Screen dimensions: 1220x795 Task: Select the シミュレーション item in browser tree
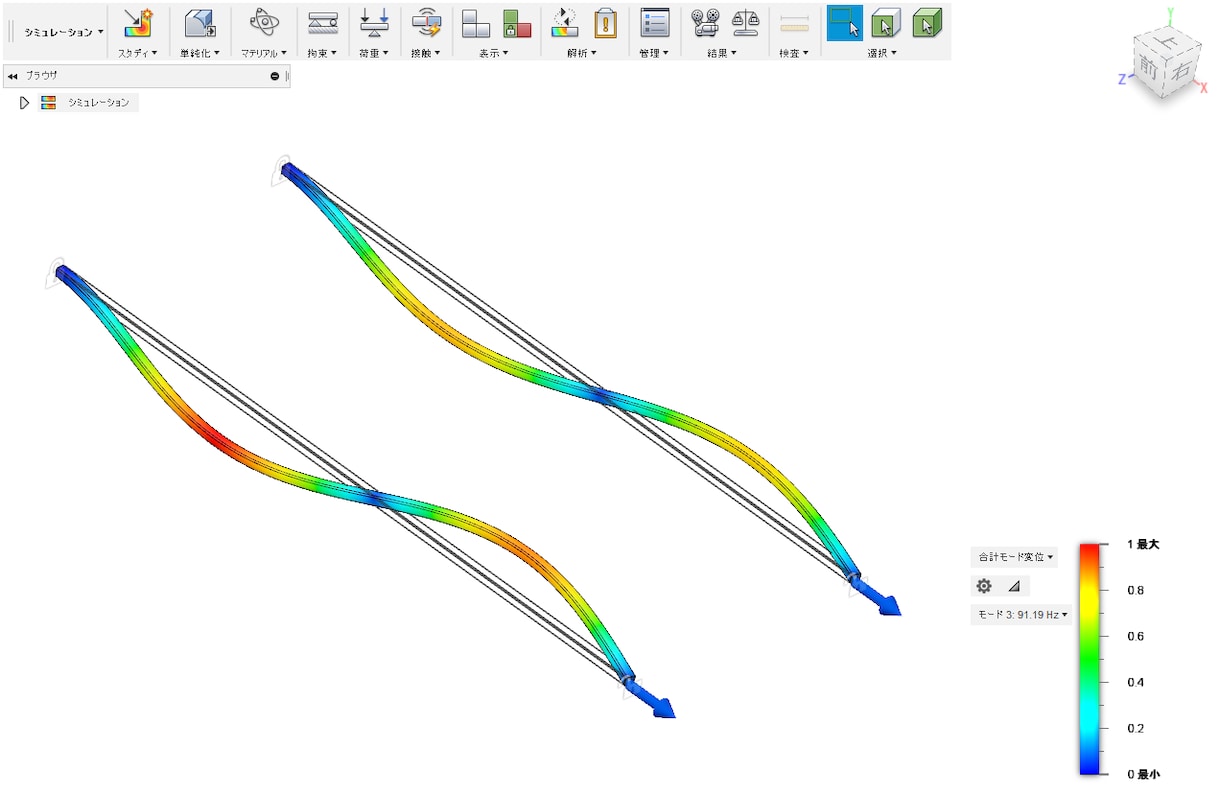pos(98,103)
